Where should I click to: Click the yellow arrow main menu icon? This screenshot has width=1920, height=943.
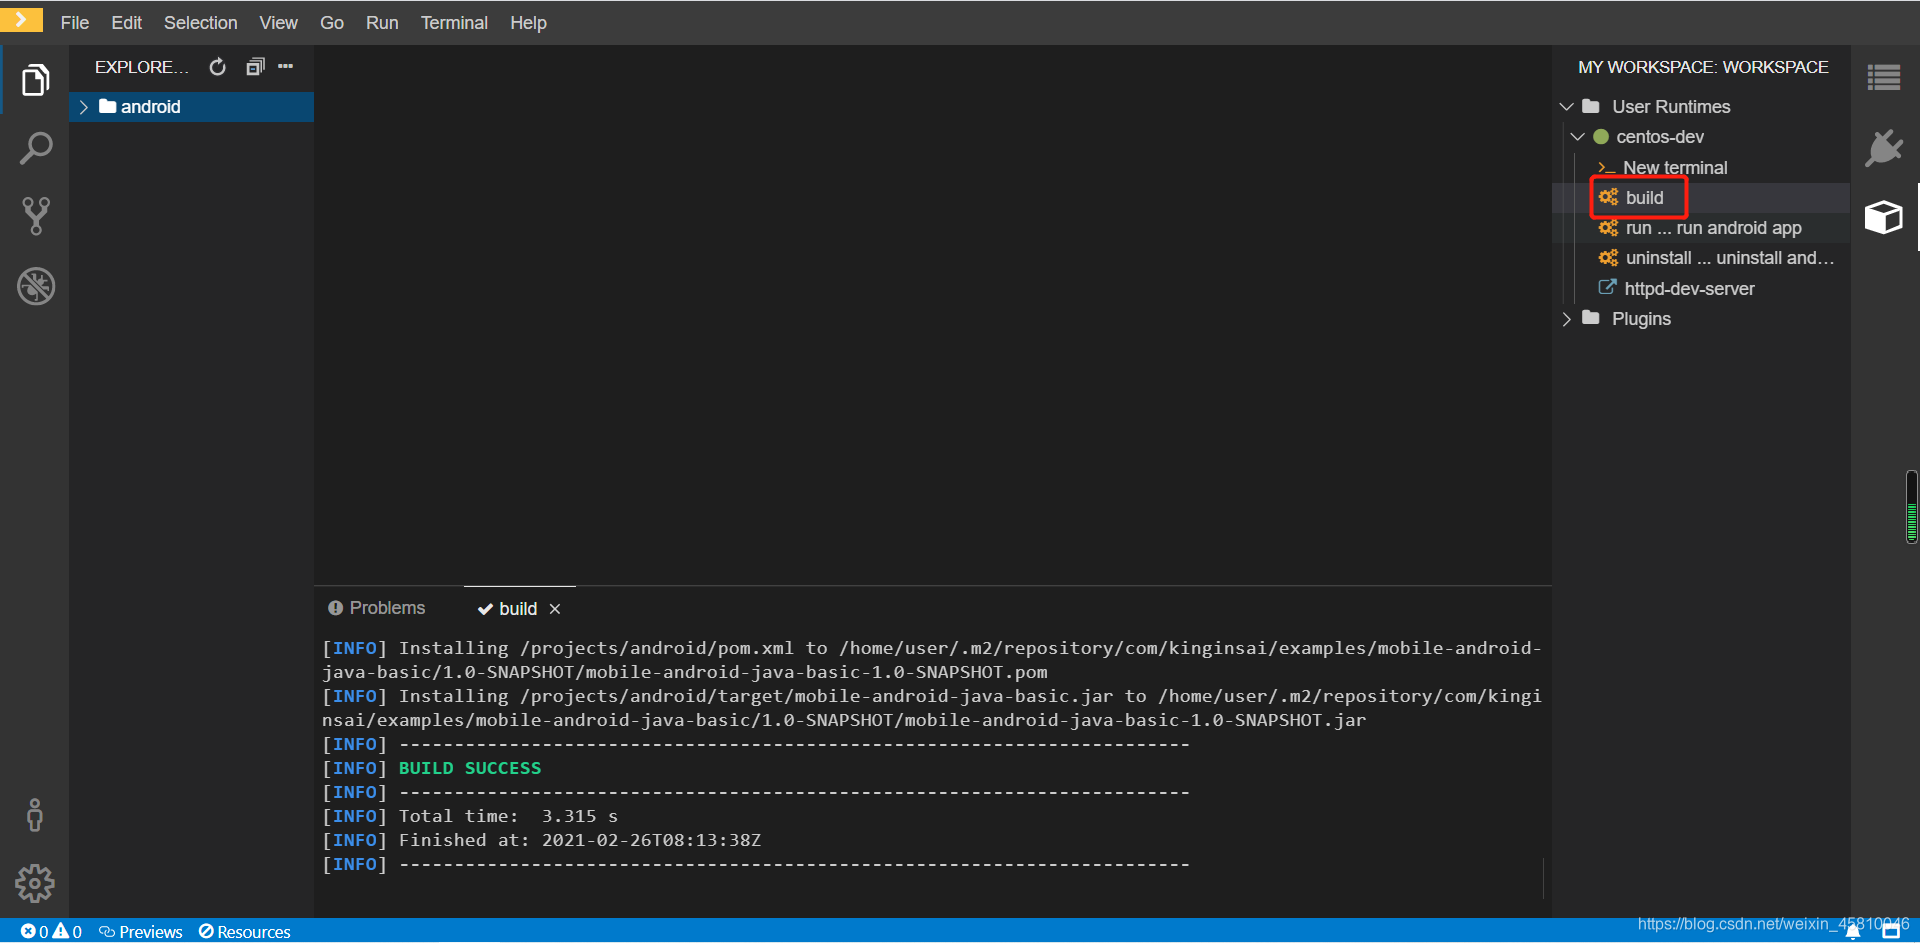[21, 20]
